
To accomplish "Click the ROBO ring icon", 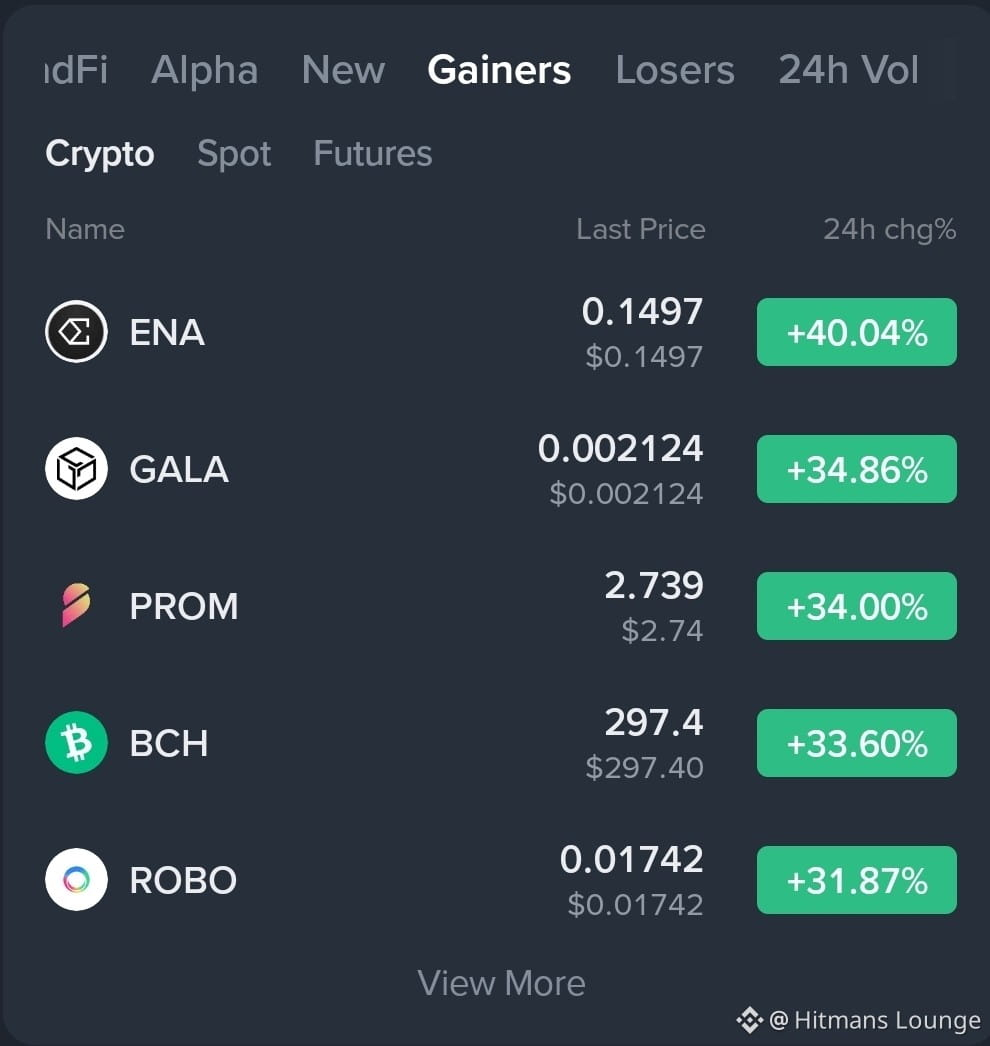I will [76, 879].
